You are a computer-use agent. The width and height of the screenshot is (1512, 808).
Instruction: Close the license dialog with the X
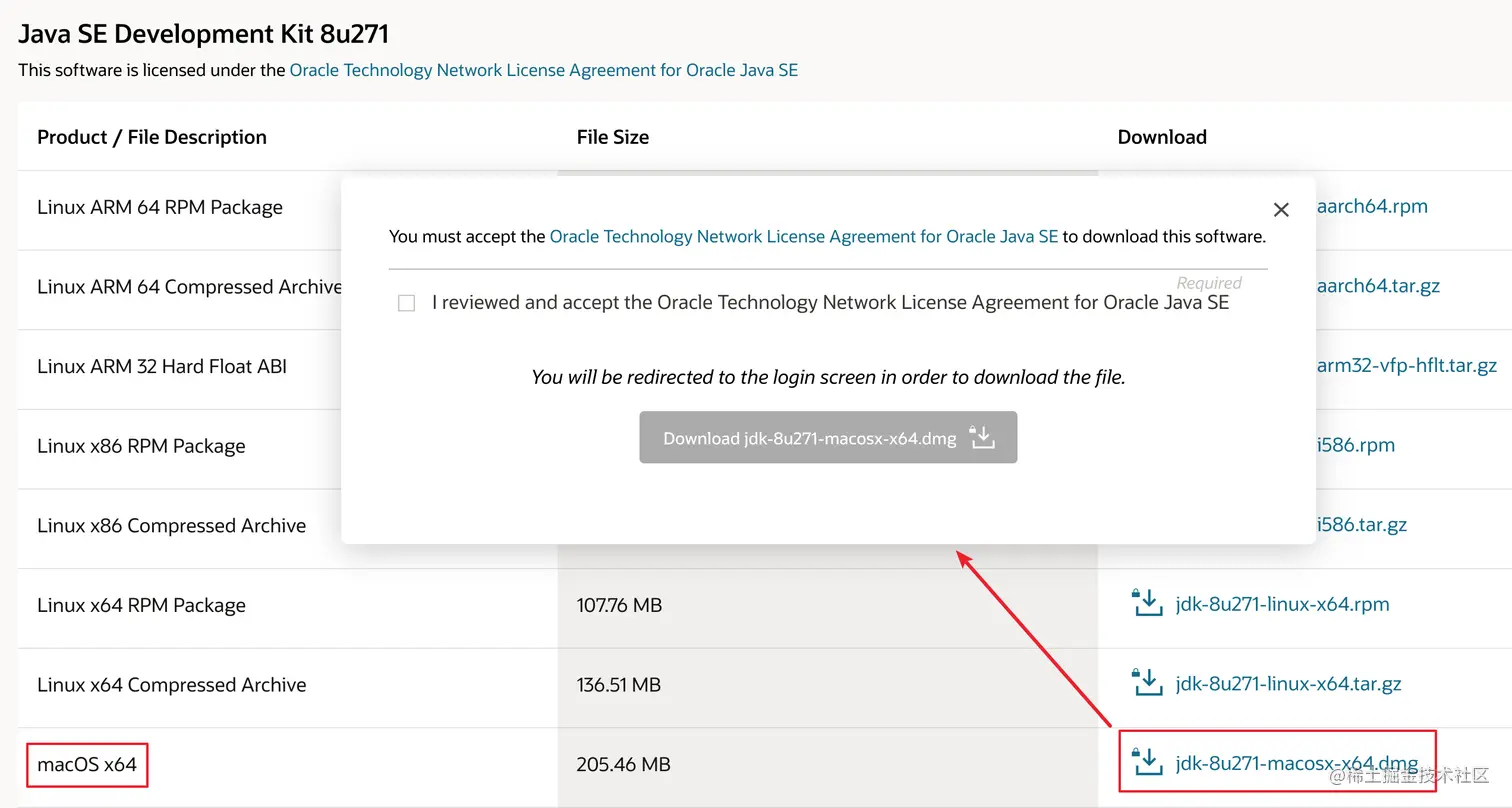[1281, 210]
